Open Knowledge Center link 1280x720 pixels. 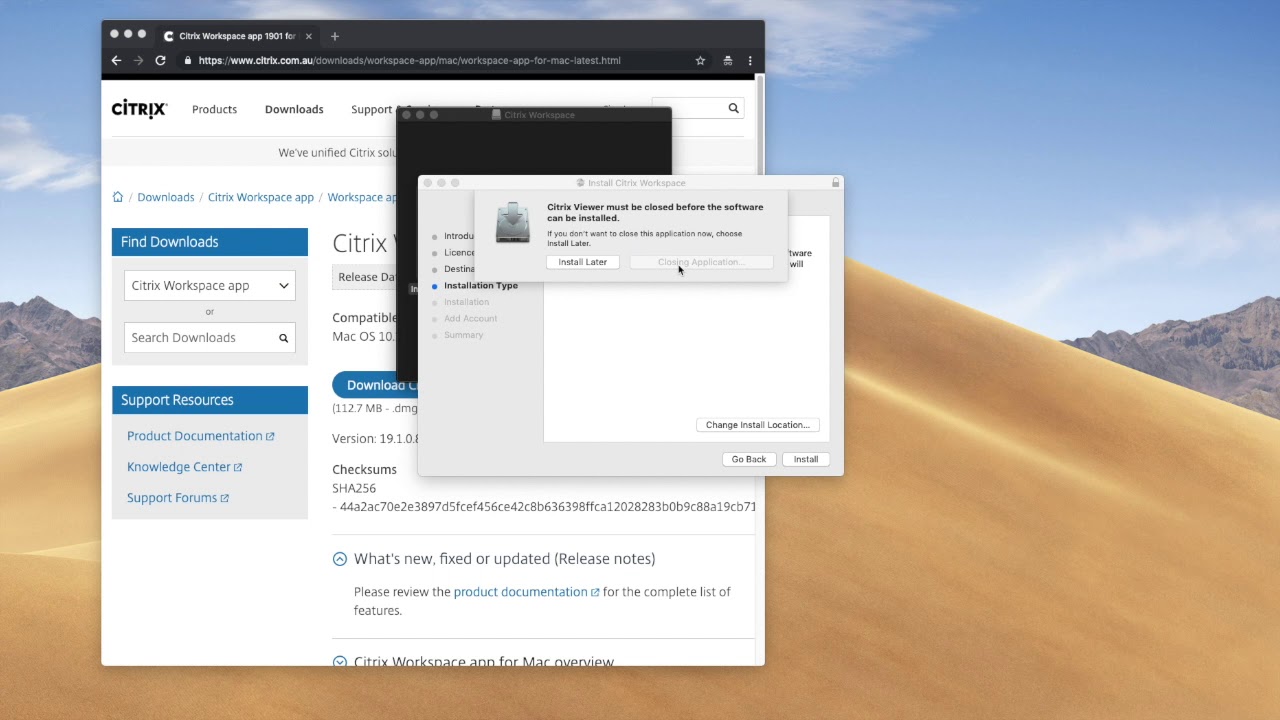point(184,467)
